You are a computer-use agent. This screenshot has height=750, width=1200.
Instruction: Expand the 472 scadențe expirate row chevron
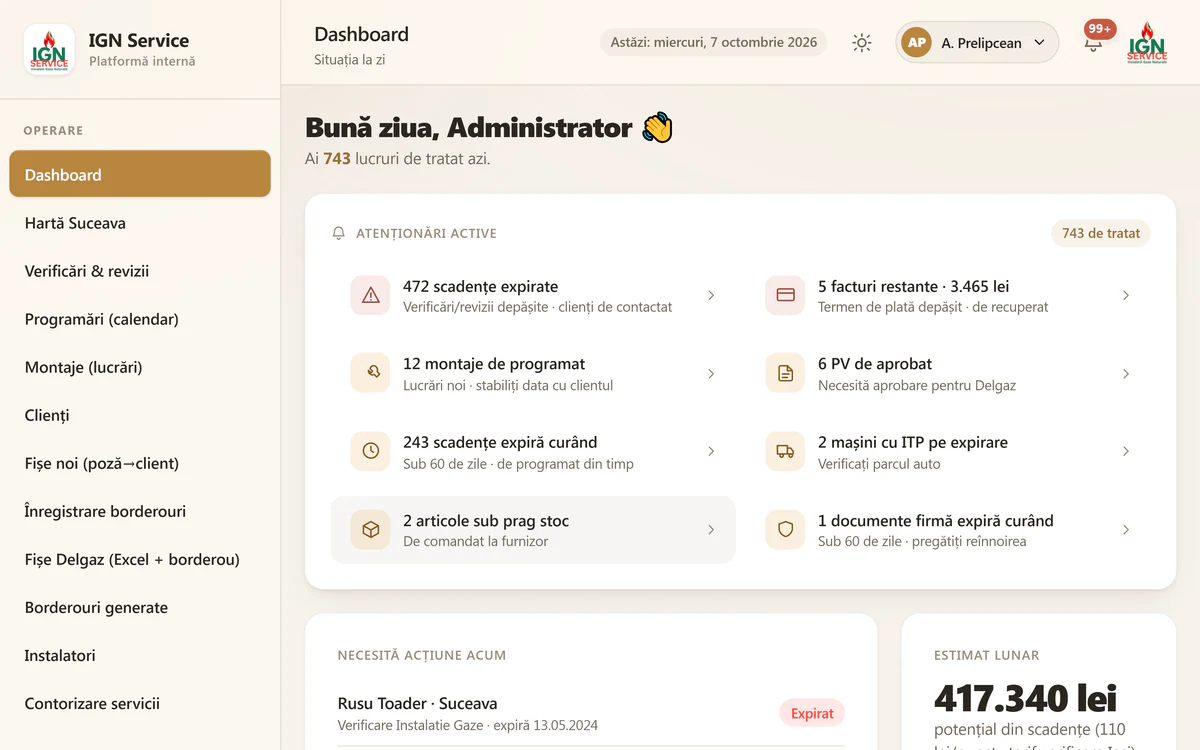(711, 295)
